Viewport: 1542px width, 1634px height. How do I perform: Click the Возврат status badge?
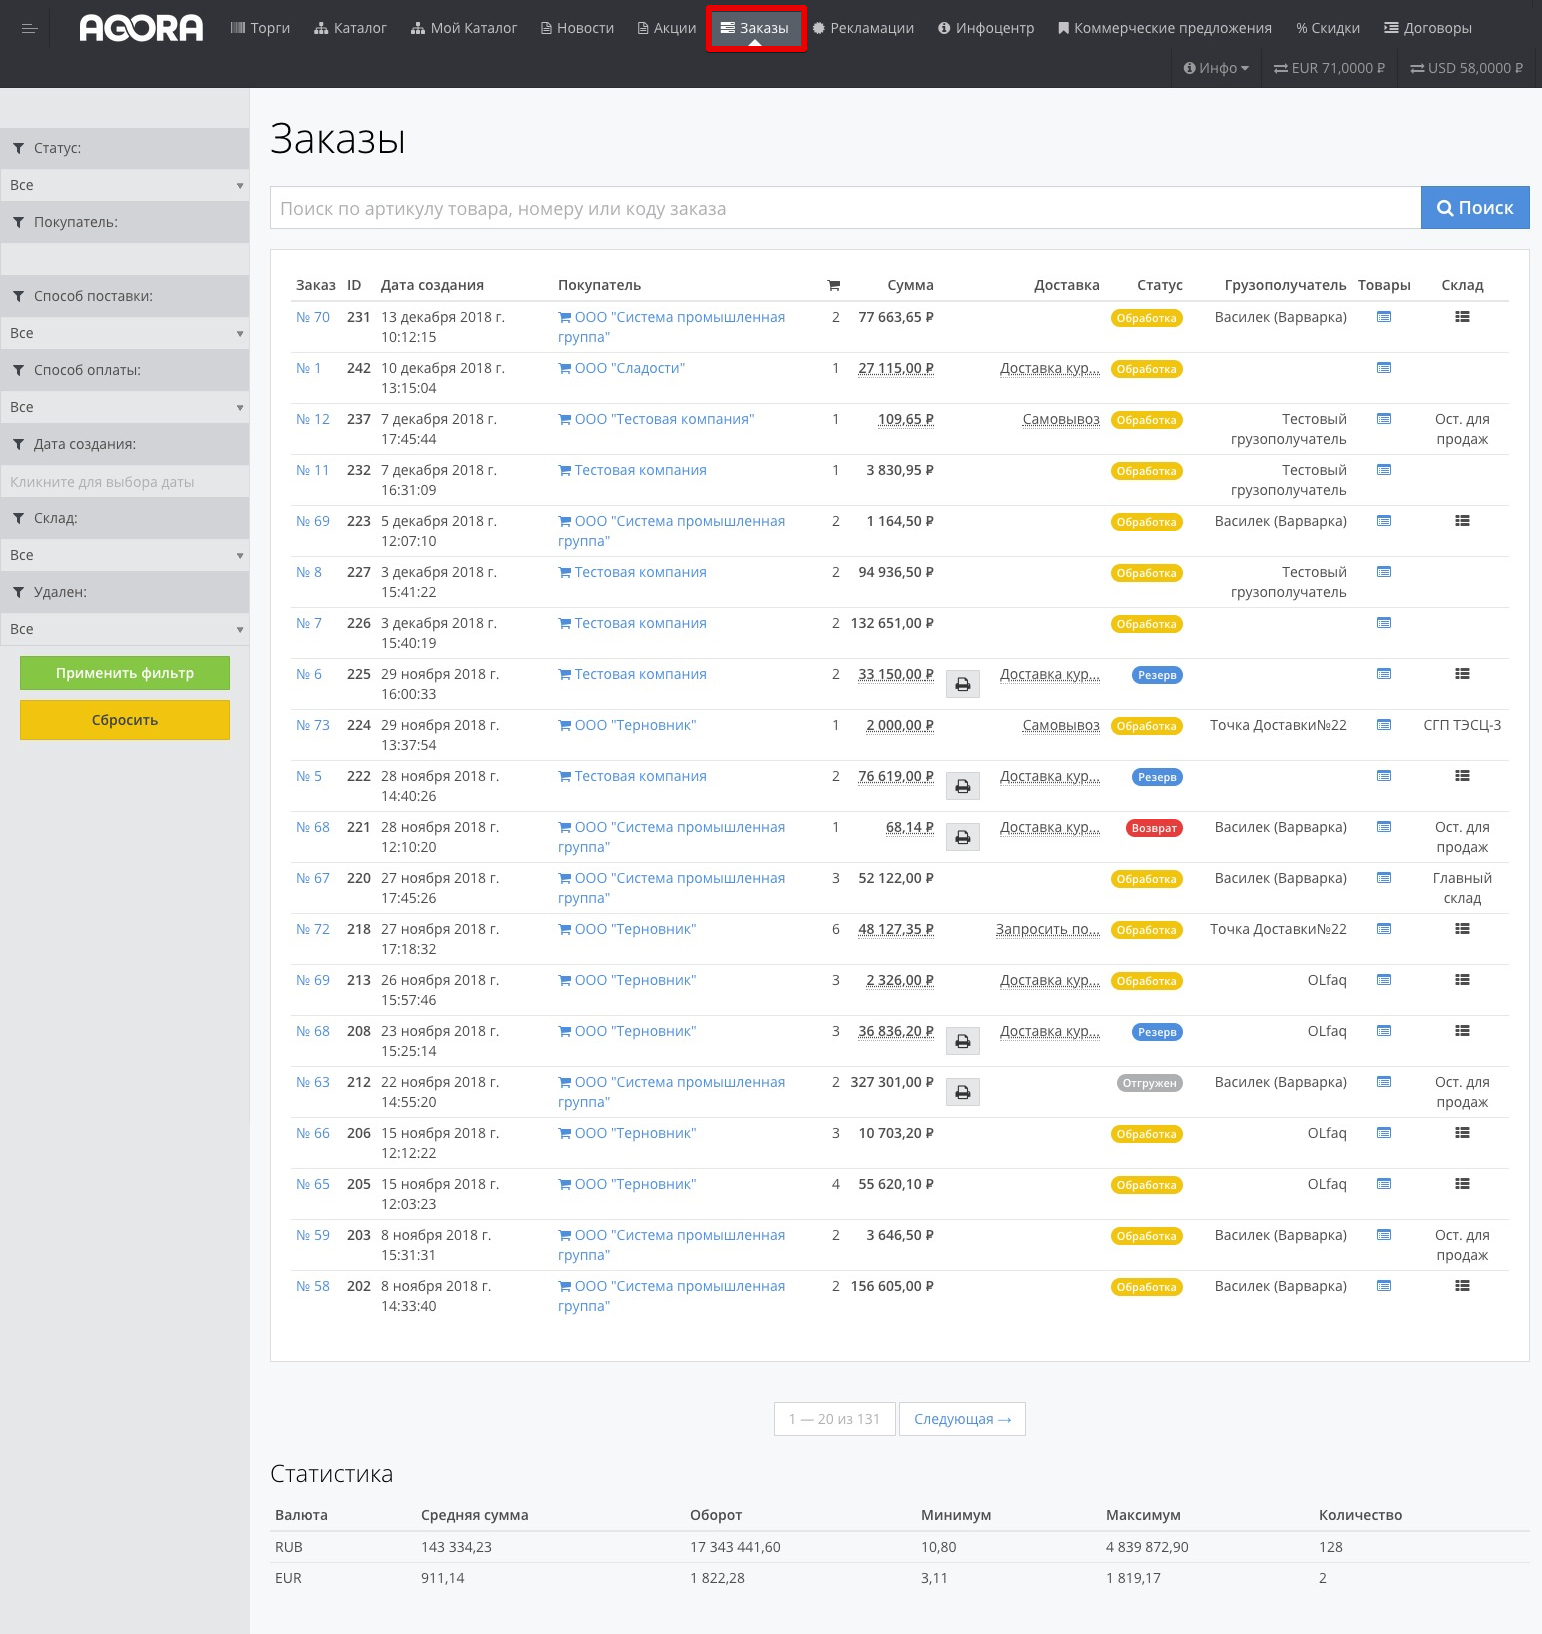[x=1154, y=828]
